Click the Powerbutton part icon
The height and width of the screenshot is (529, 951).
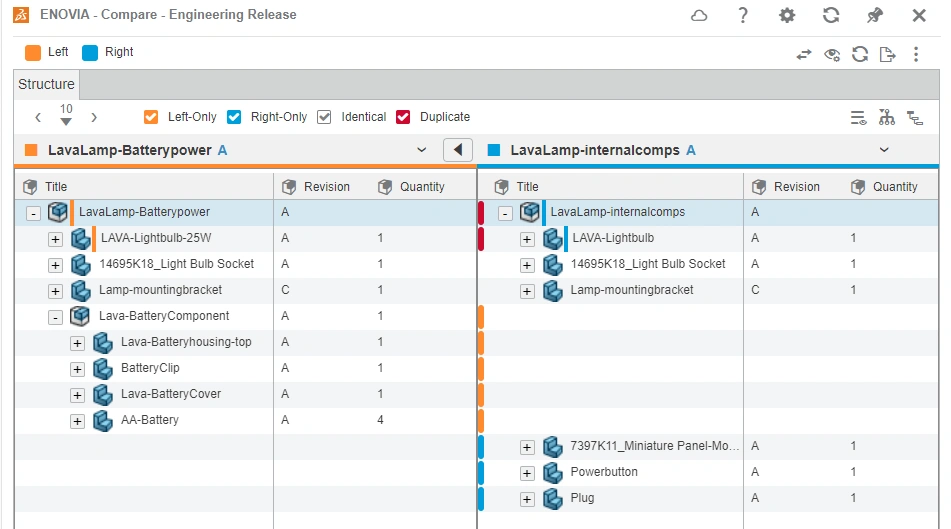pyautogui.click(x=552, y=473)
